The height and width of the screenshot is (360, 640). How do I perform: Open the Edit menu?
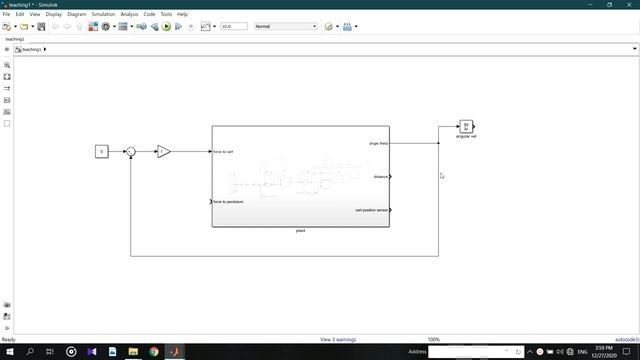20,14
